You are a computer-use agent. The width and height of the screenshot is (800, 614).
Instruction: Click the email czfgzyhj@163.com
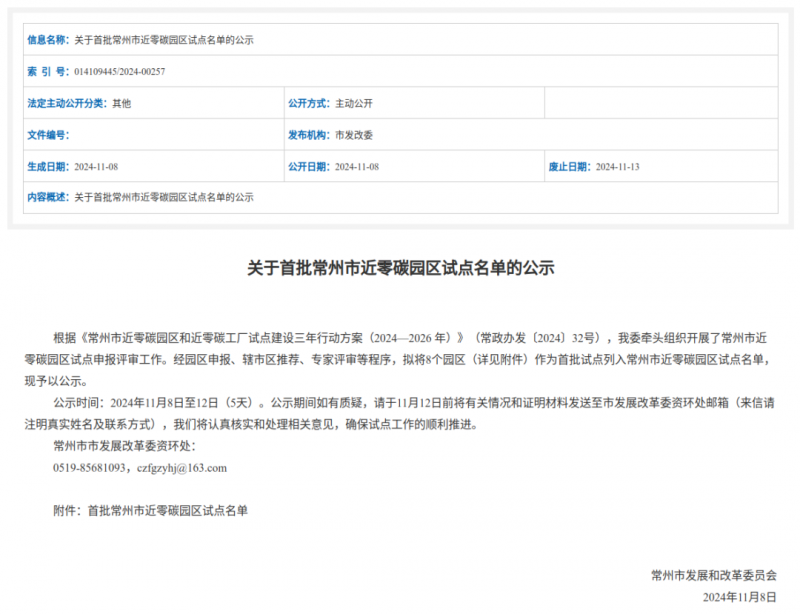pos(182,468)
